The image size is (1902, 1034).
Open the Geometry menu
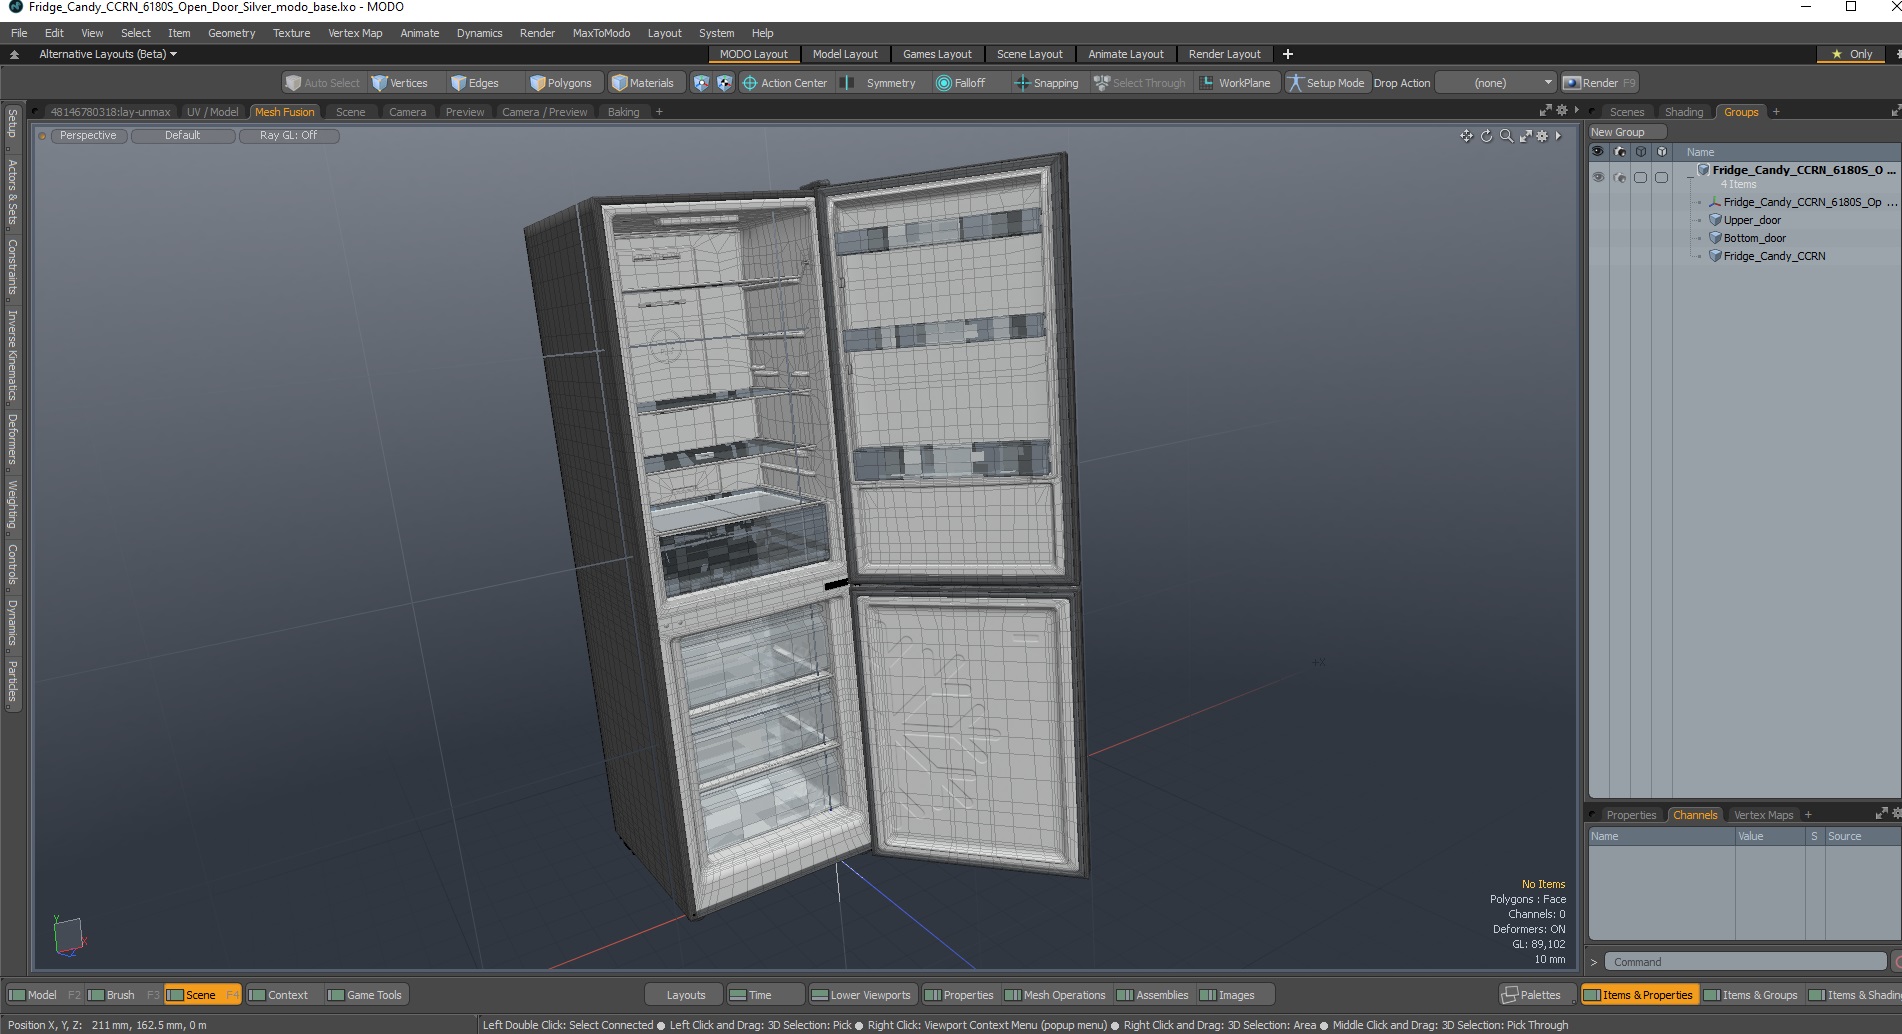[x=231, y=33]
